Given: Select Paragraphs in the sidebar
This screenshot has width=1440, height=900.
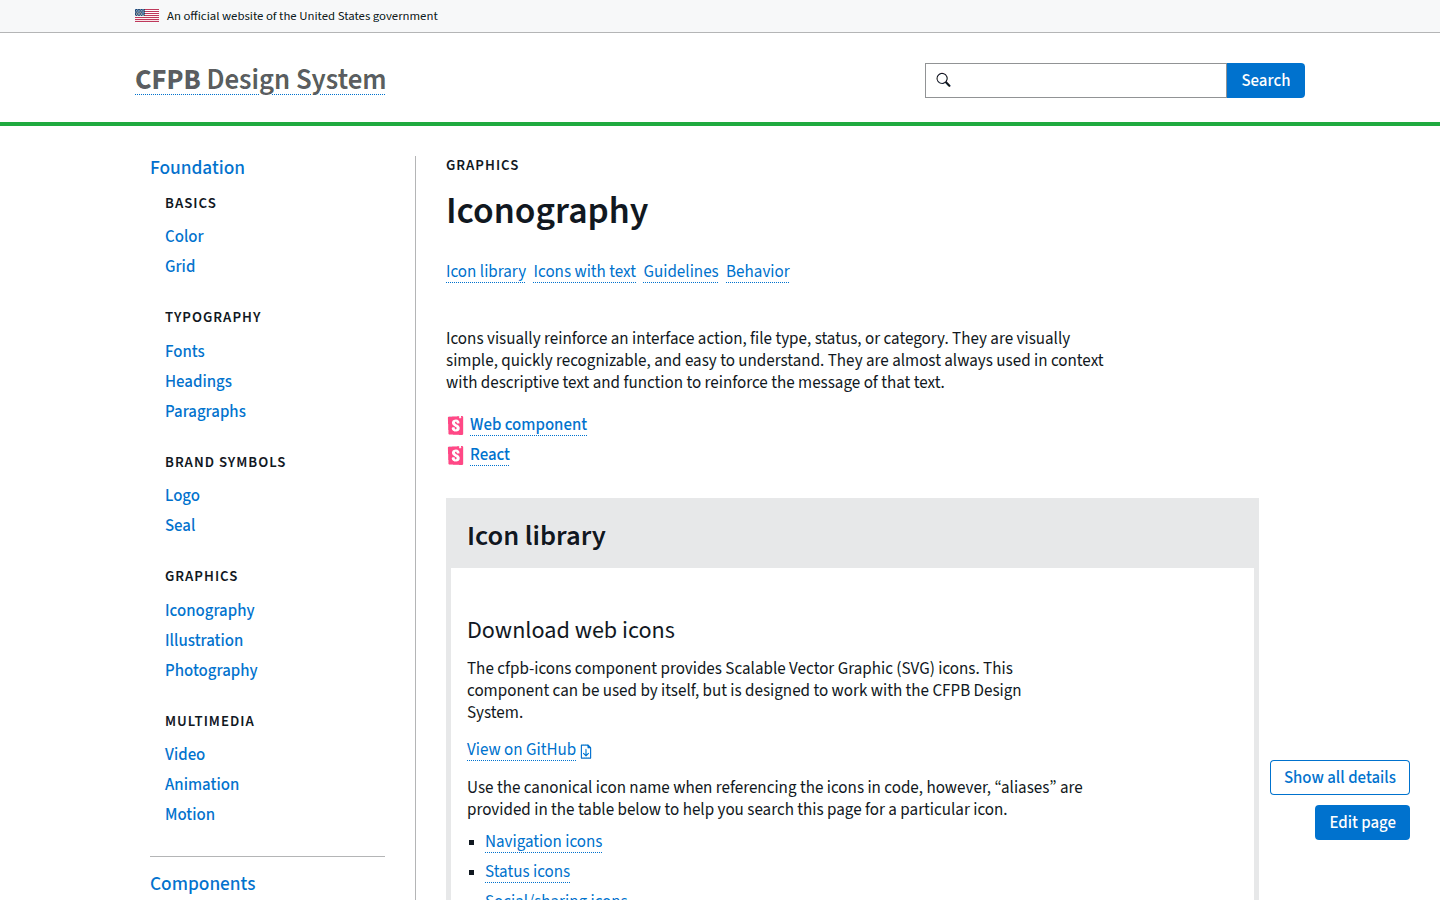Looking at the screenshot, I should (205, 411).
